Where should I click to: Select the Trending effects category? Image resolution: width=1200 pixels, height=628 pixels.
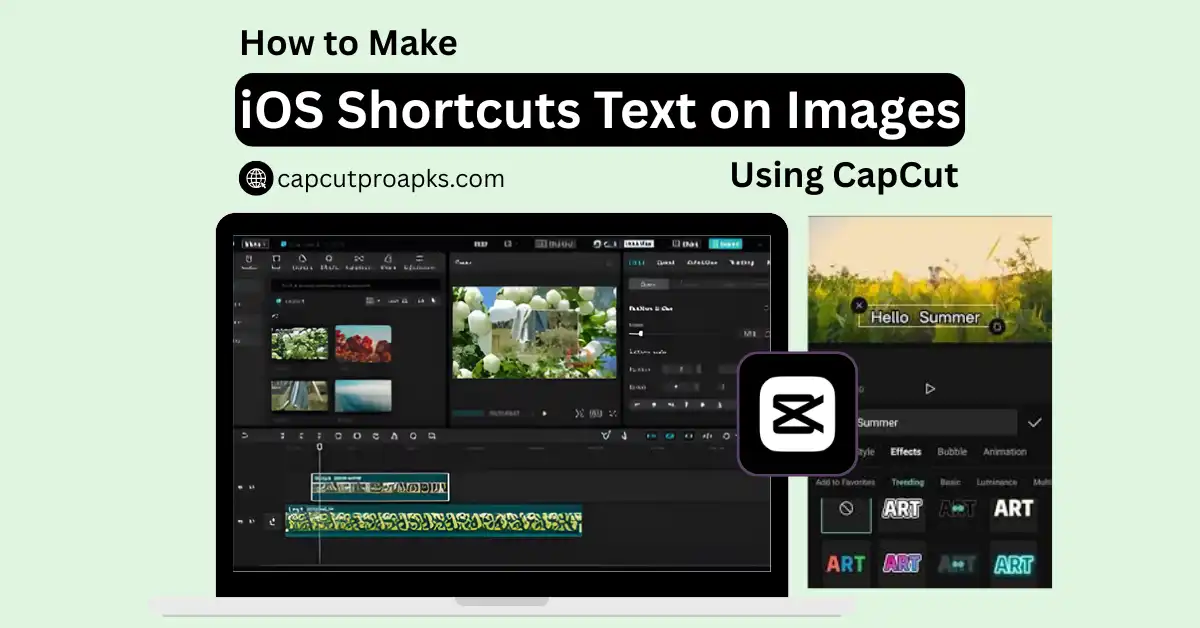click(x=908, y=482)
